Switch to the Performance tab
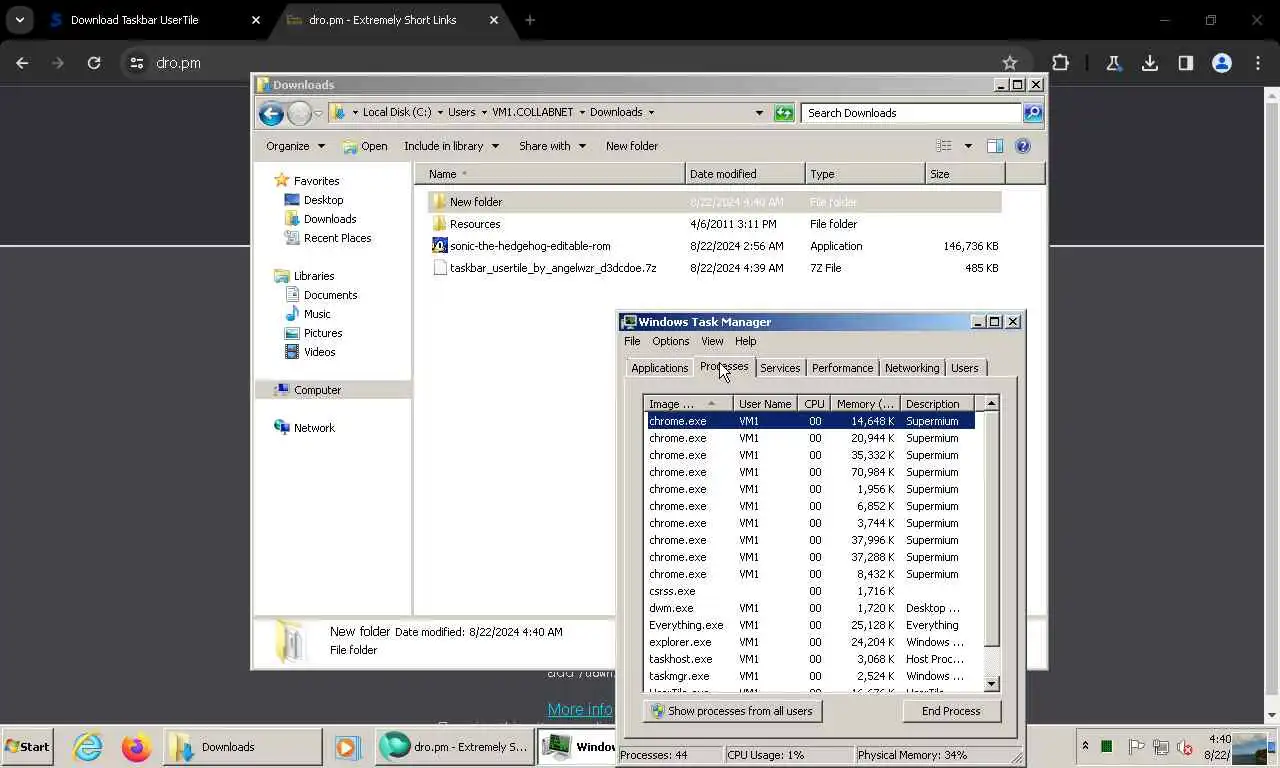Viewport: 1280px width, 768px height. 842,368
